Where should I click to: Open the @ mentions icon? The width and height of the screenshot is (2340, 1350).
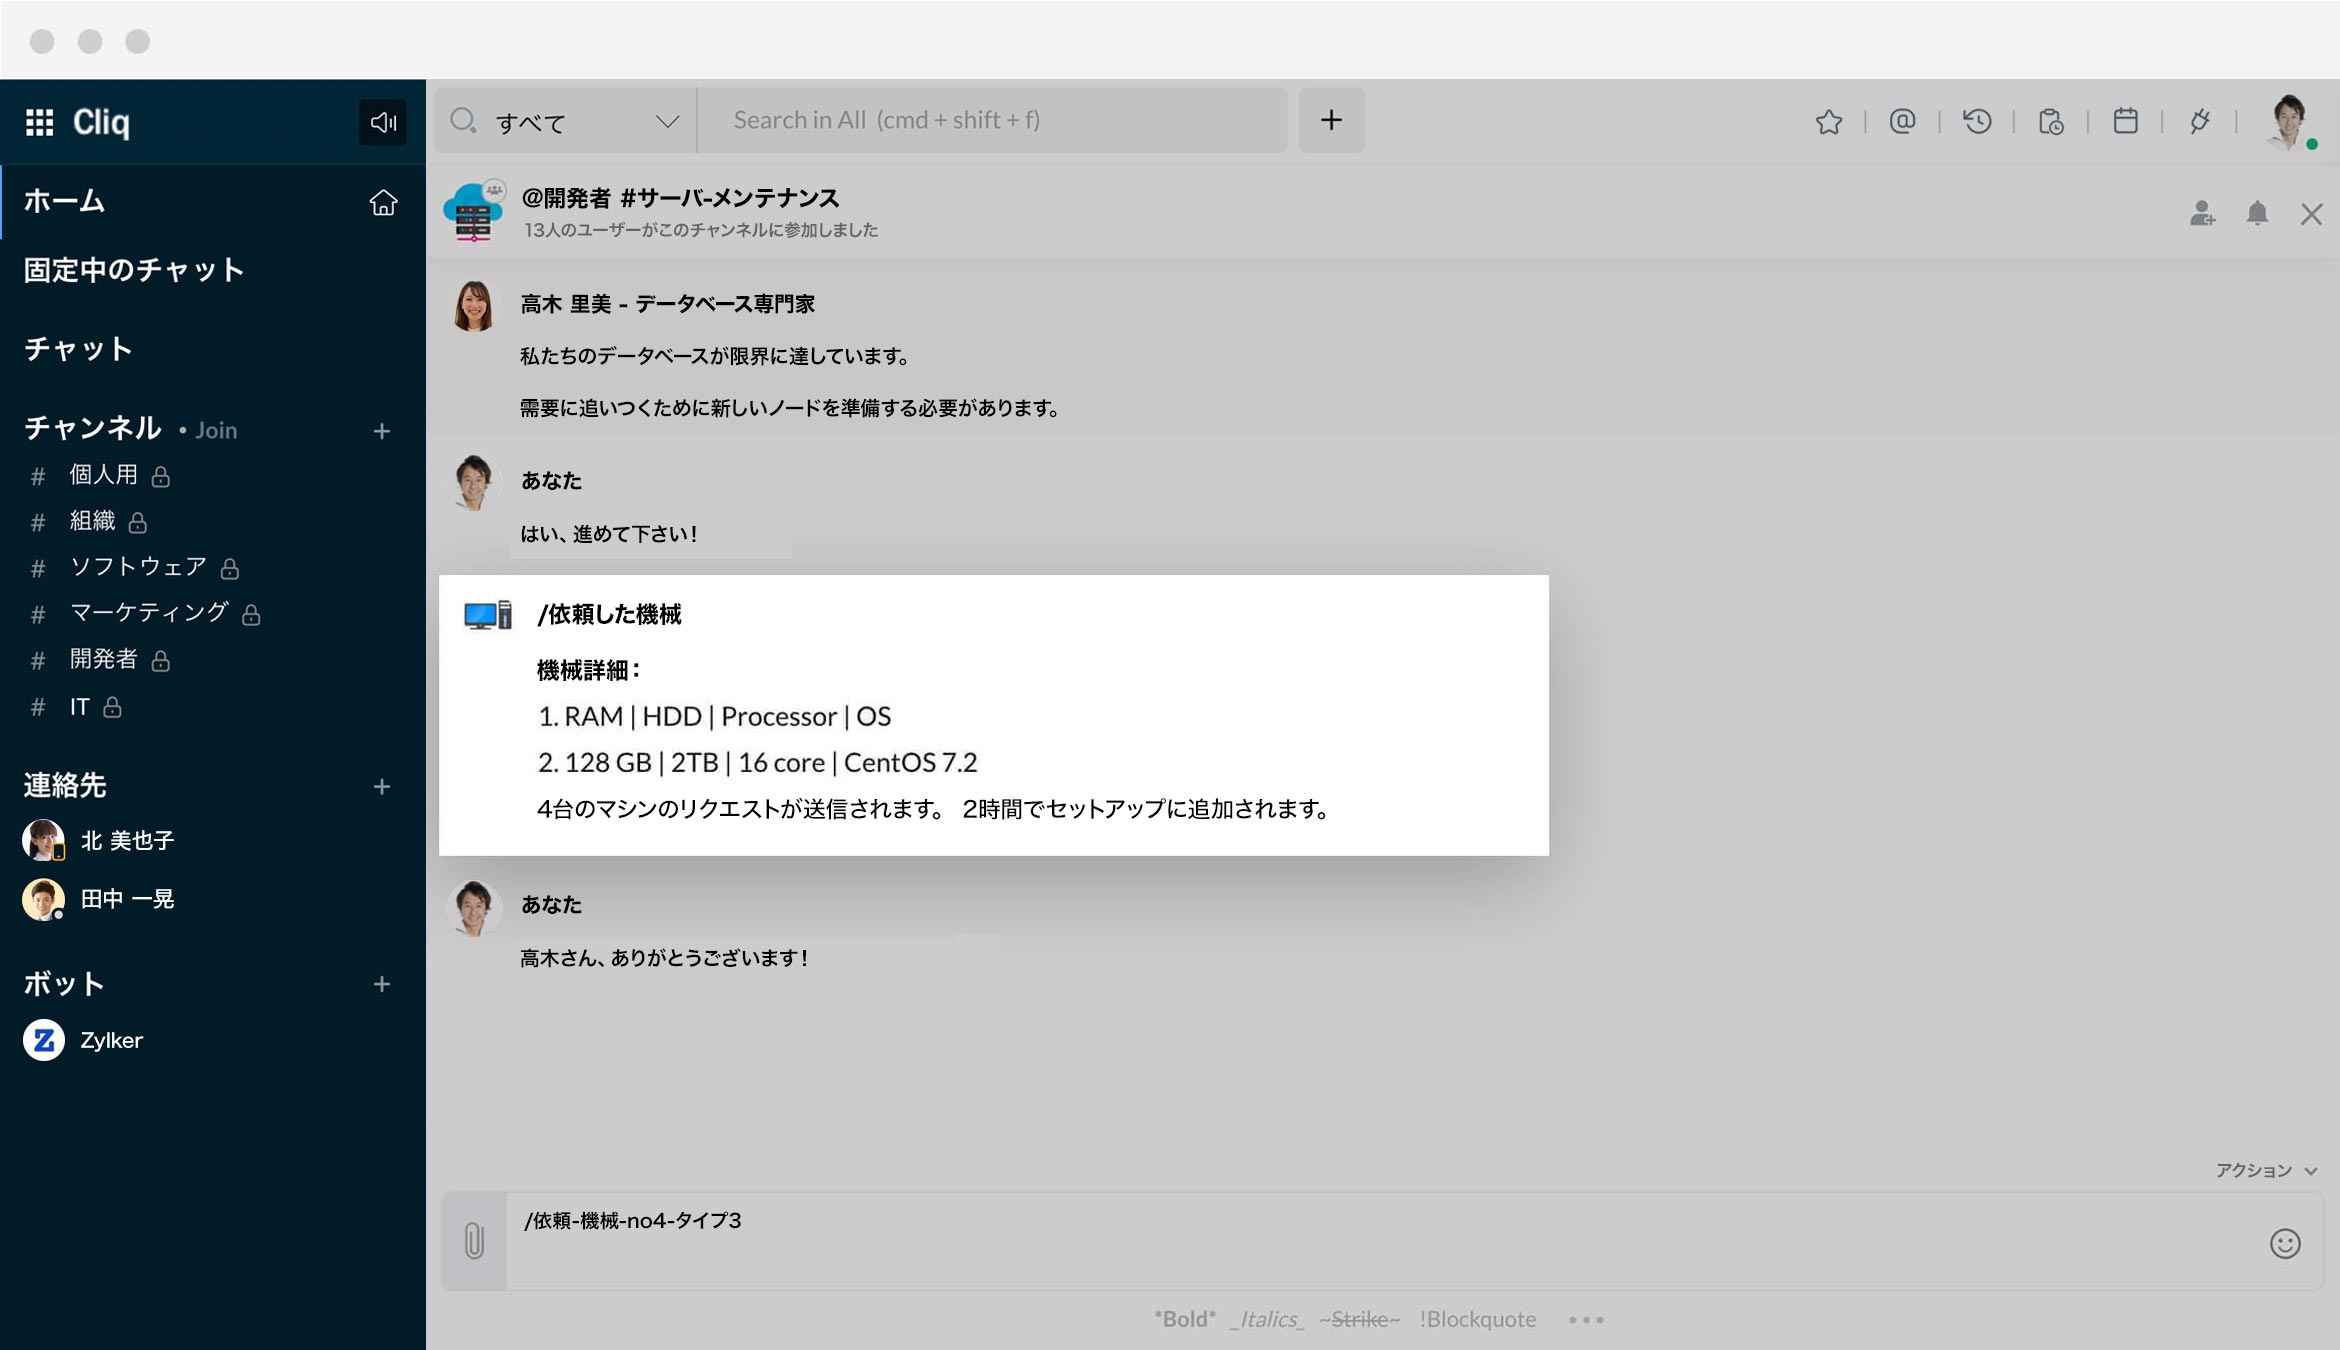tap(1902, 122)
